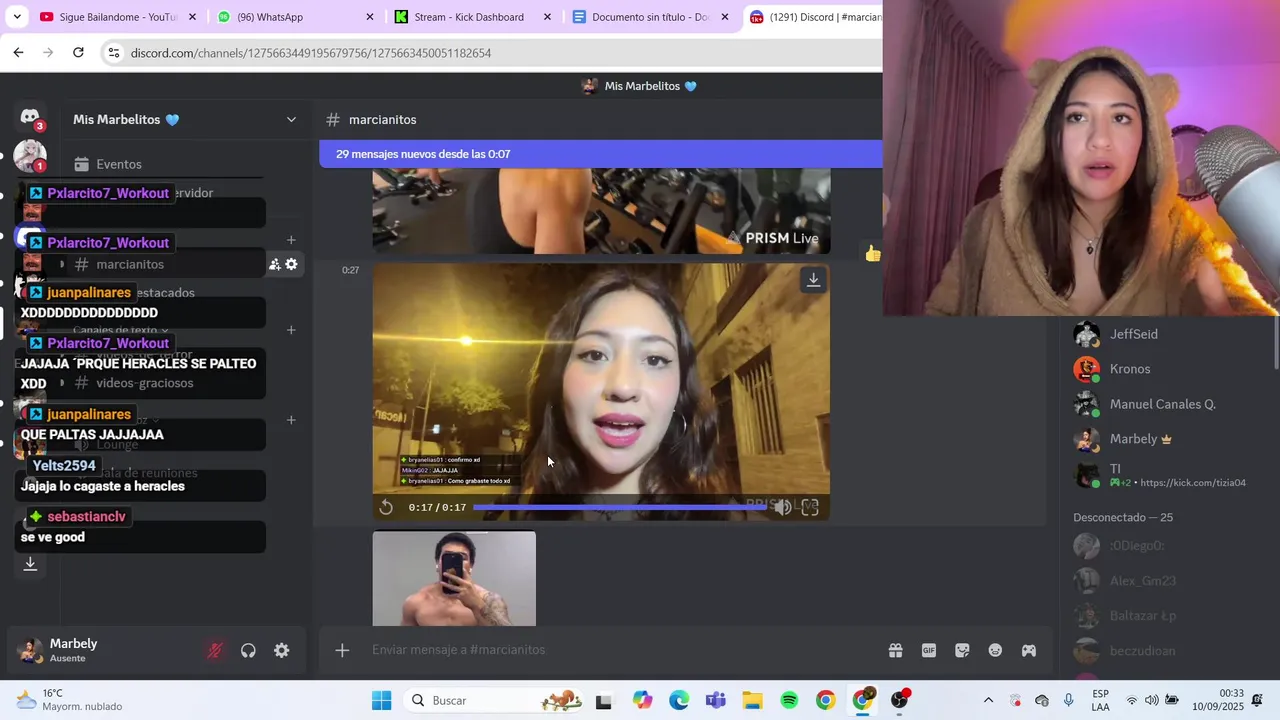1280x720 pixels.
Task: Open the activities game controller icon
Action: click(1028, 650)
